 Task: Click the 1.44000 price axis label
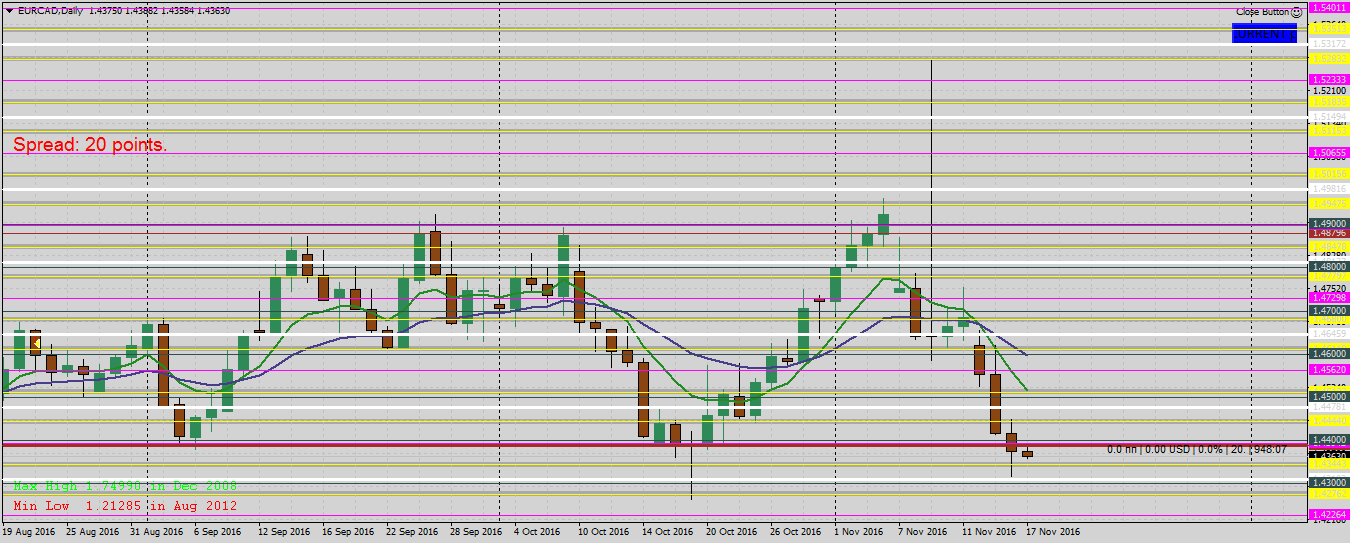coord(1329,439)
